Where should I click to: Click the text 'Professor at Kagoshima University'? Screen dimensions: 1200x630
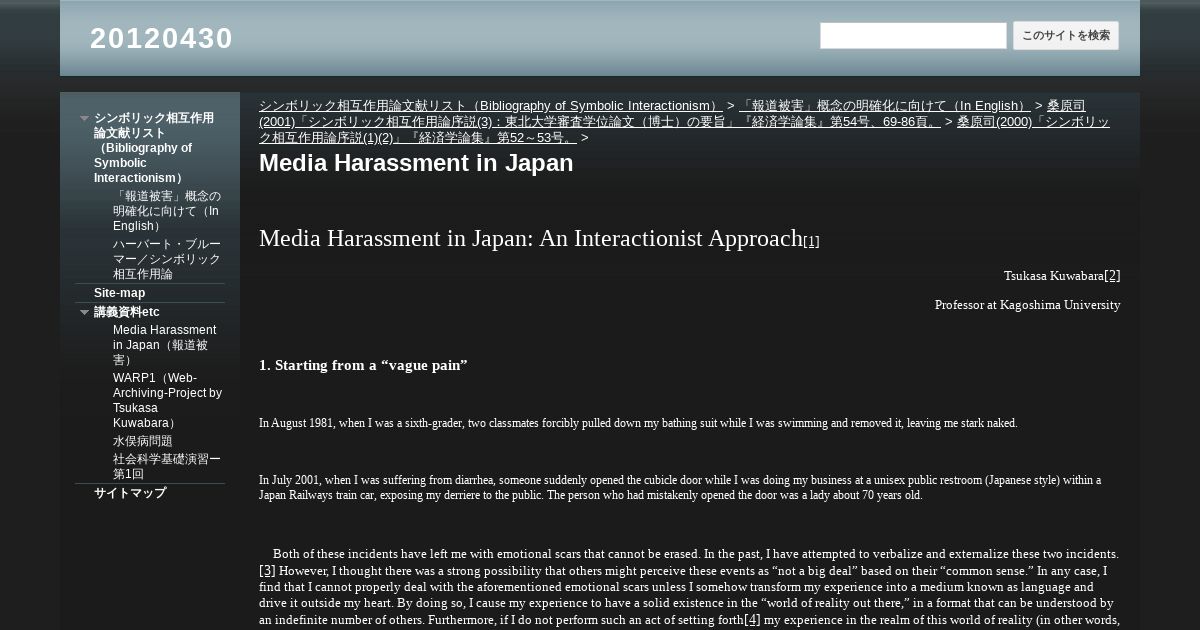pyautogui.click(x=1027, y=305)
